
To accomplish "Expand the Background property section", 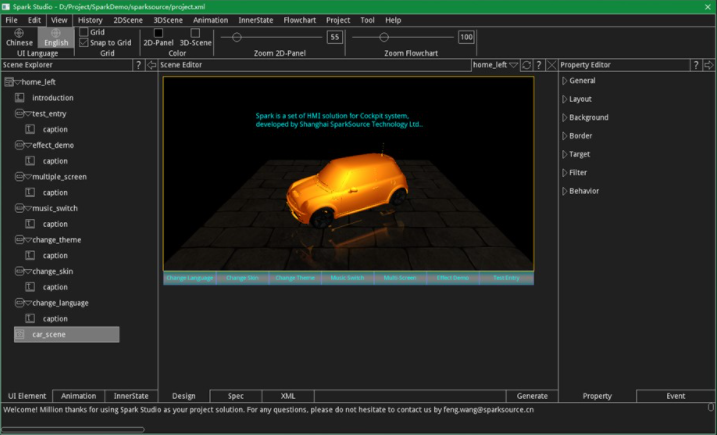I will (565, 118).
